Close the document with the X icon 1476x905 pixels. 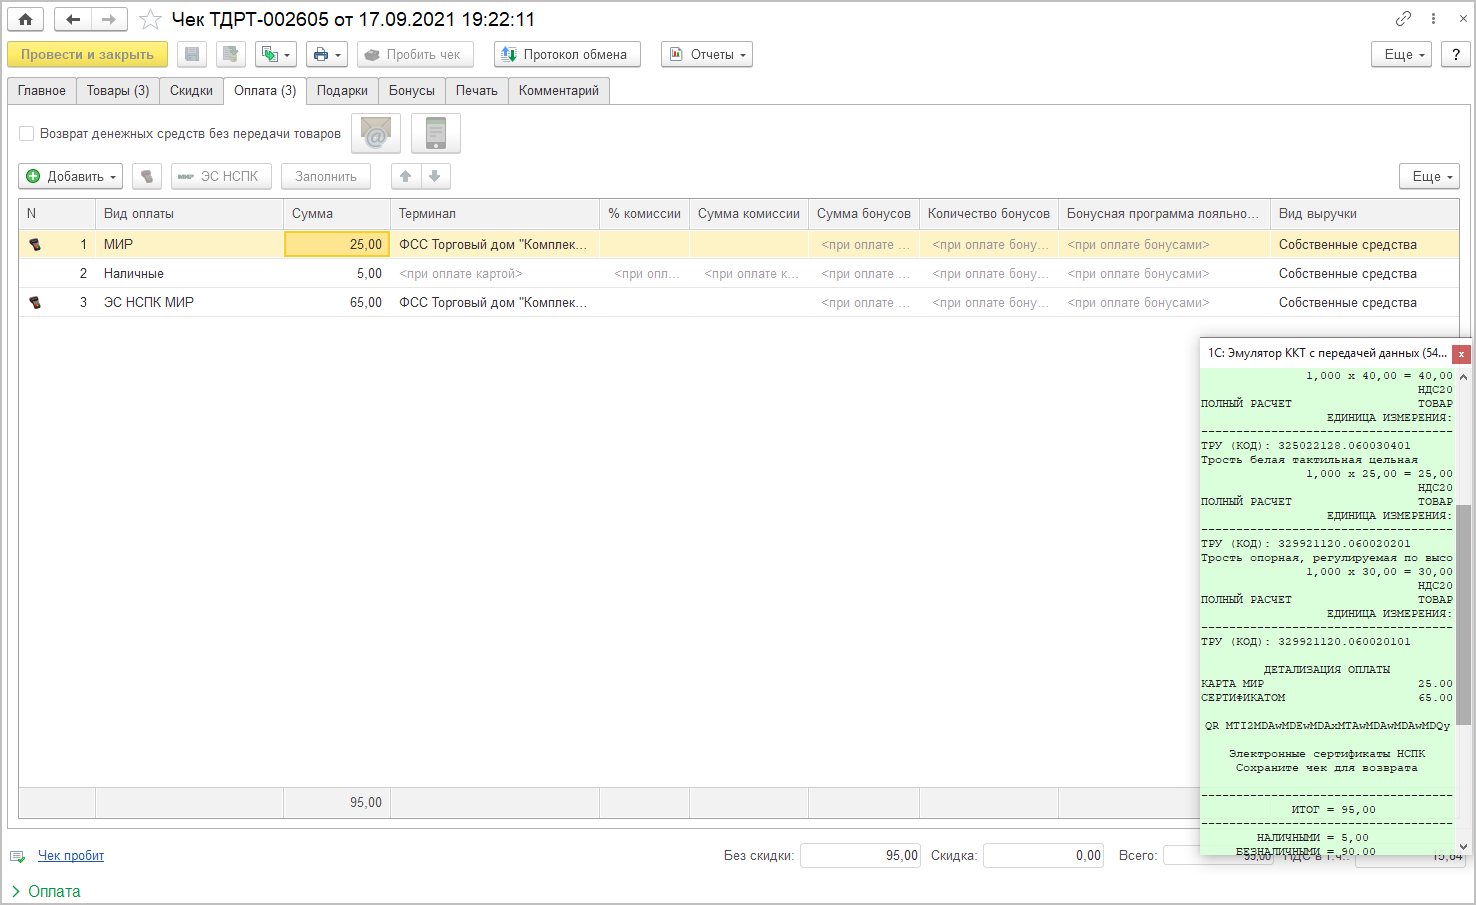pos(1463,19)
